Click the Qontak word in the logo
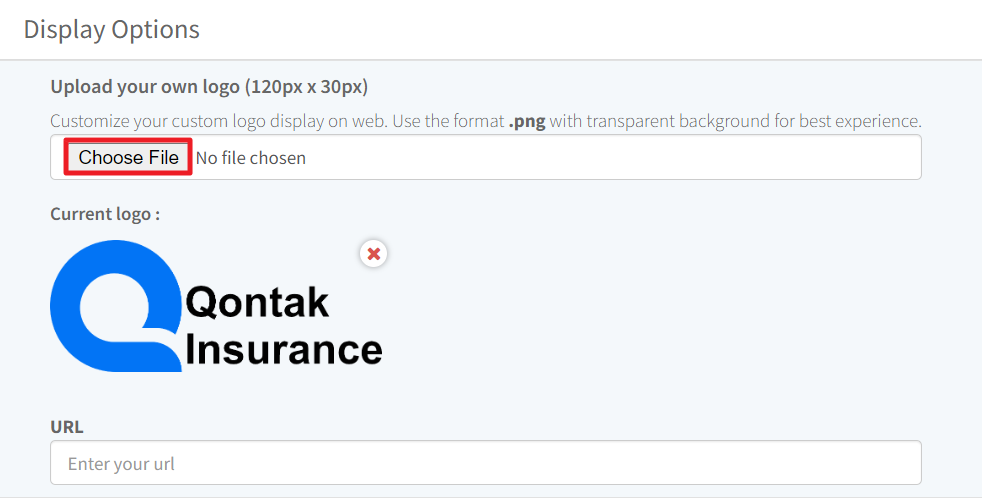The width and height of the screenshot is (982, 498). click(x=257, y=301)
